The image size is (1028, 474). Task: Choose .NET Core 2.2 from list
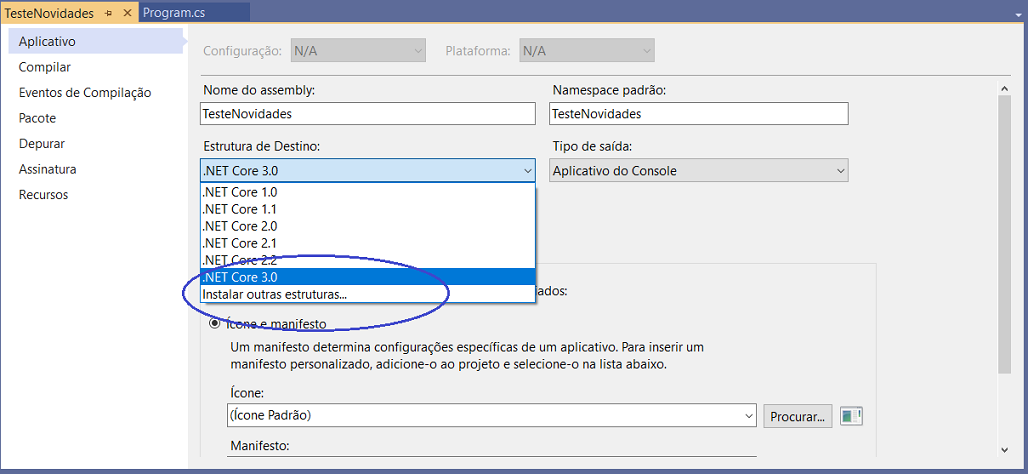pyautogui.click(x=368, y=260)
